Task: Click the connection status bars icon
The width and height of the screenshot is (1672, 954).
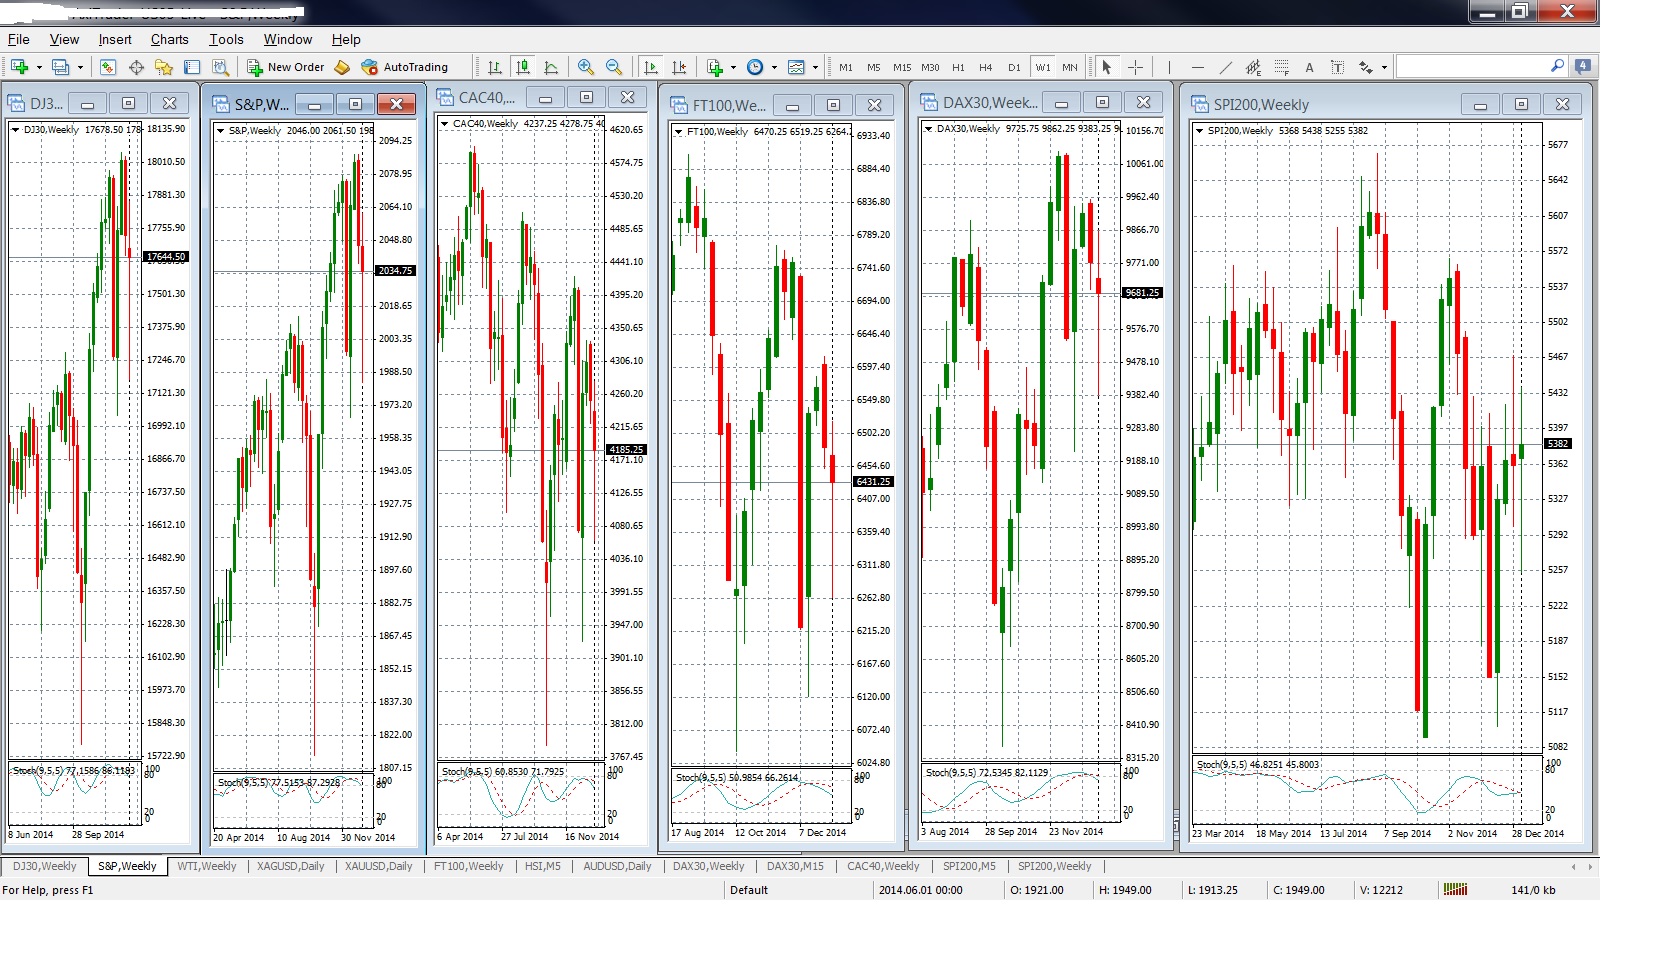Action: (x=1455, y=889)
